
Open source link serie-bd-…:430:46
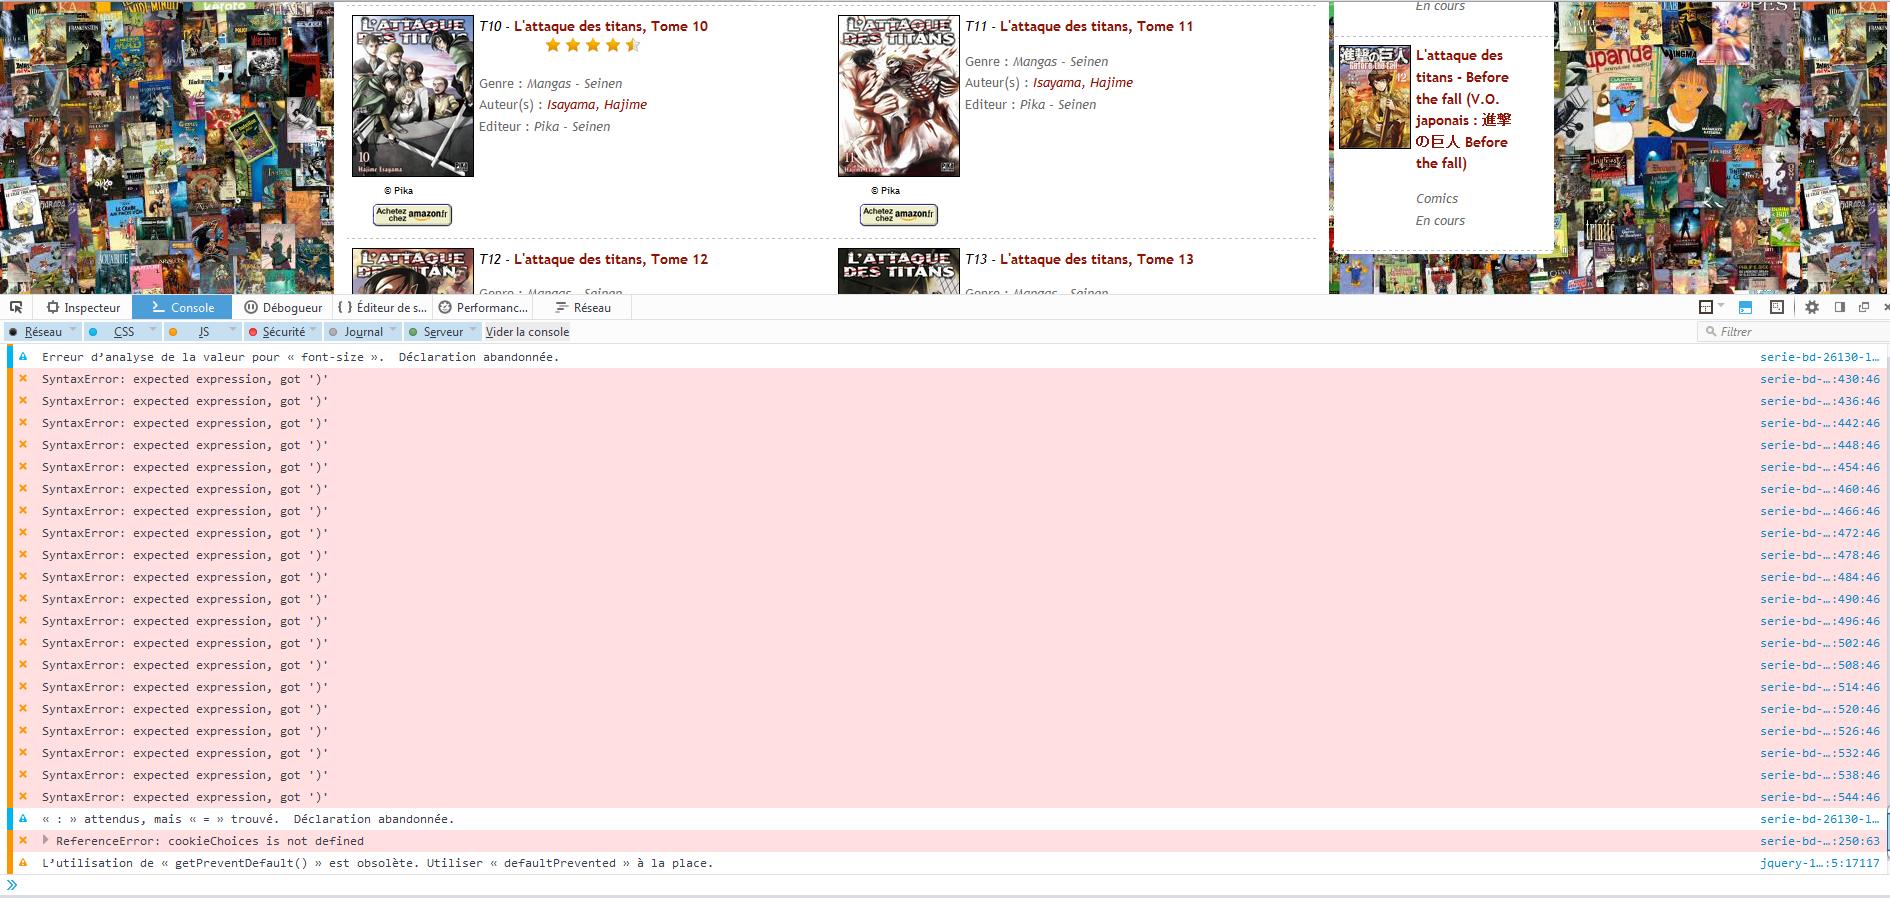[x=1820, y=379]
